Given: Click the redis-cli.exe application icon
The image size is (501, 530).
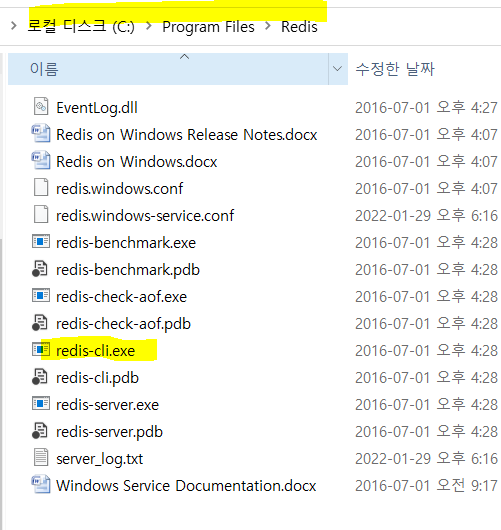Looking at the screenshot, I should (x=41, y=350).
